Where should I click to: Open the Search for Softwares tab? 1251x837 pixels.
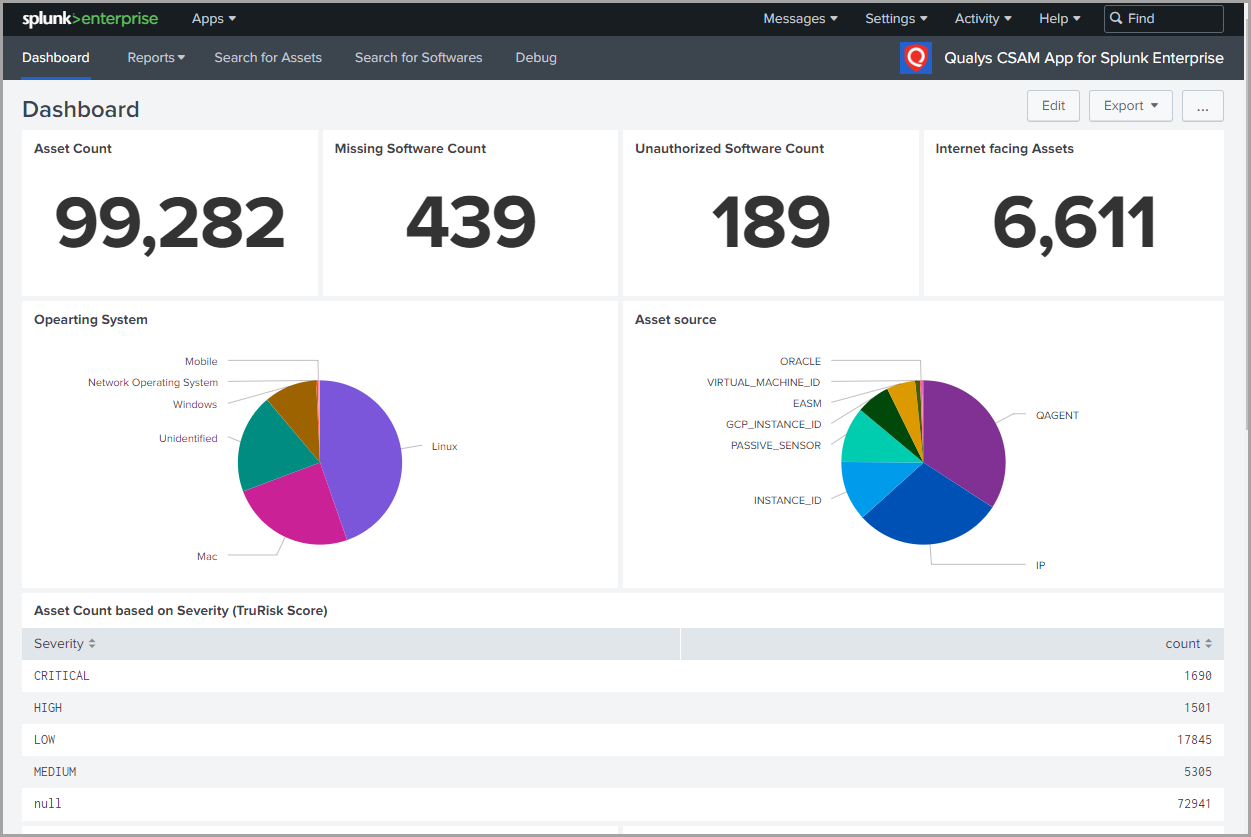coord(418,57)
